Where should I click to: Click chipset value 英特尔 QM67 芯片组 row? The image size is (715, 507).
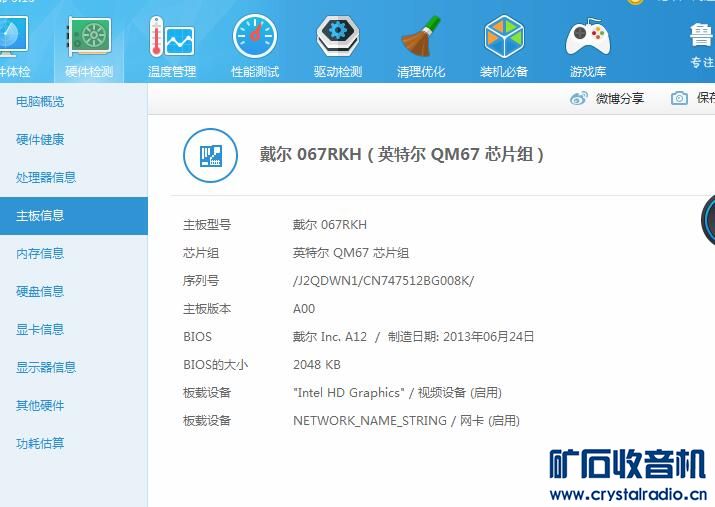click(351, 253)
